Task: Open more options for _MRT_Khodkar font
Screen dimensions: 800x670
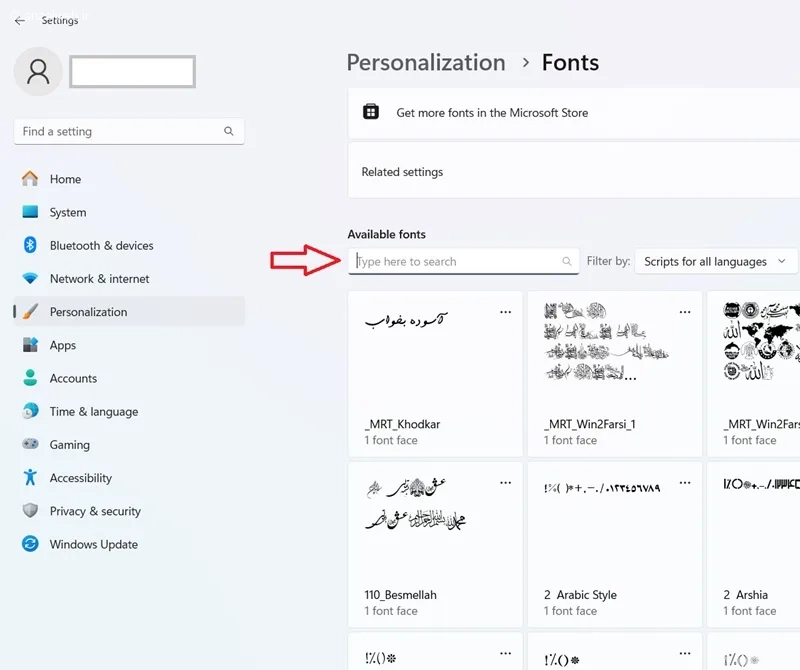Action: (505, 312)
